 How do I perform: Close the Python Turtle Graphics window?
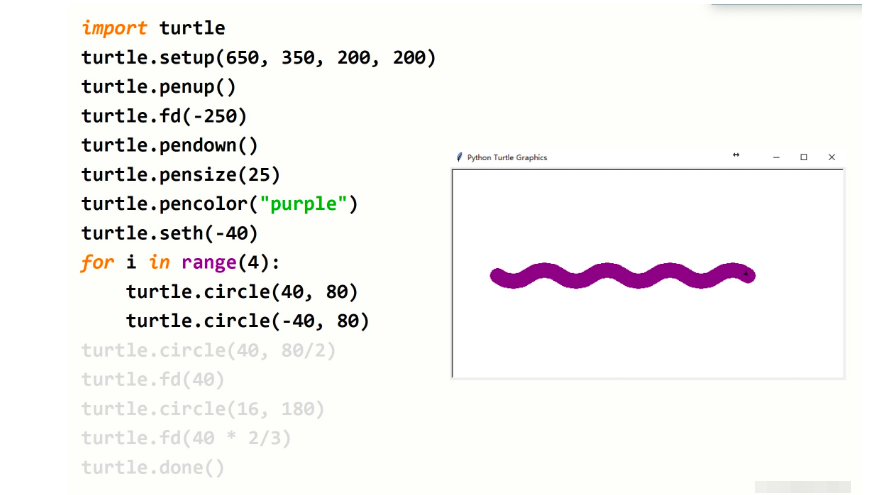click(x=831, y=157)
